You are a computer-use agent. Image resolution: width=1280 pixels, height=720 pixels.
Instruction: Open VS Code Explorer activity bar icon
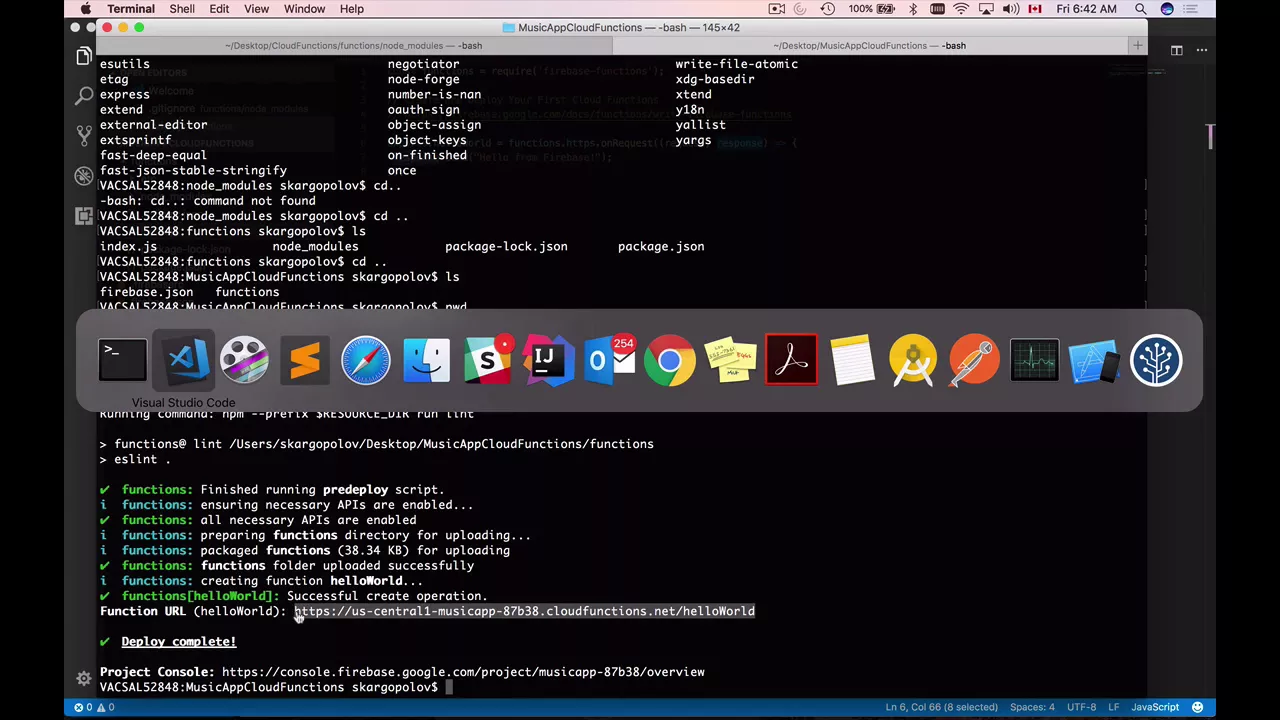(84, 57)
